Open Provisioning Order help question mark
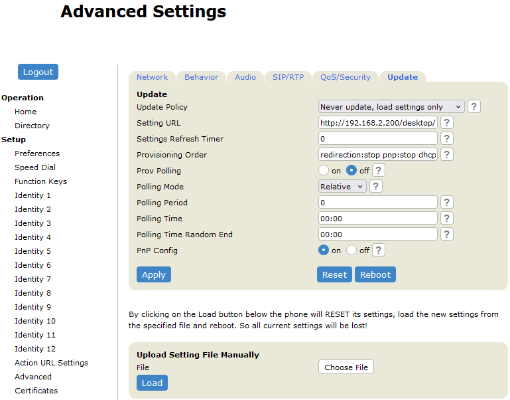Image resolution: width=510 pixels, height=400 pixels. pyautogui.click(x=447, y=154)
